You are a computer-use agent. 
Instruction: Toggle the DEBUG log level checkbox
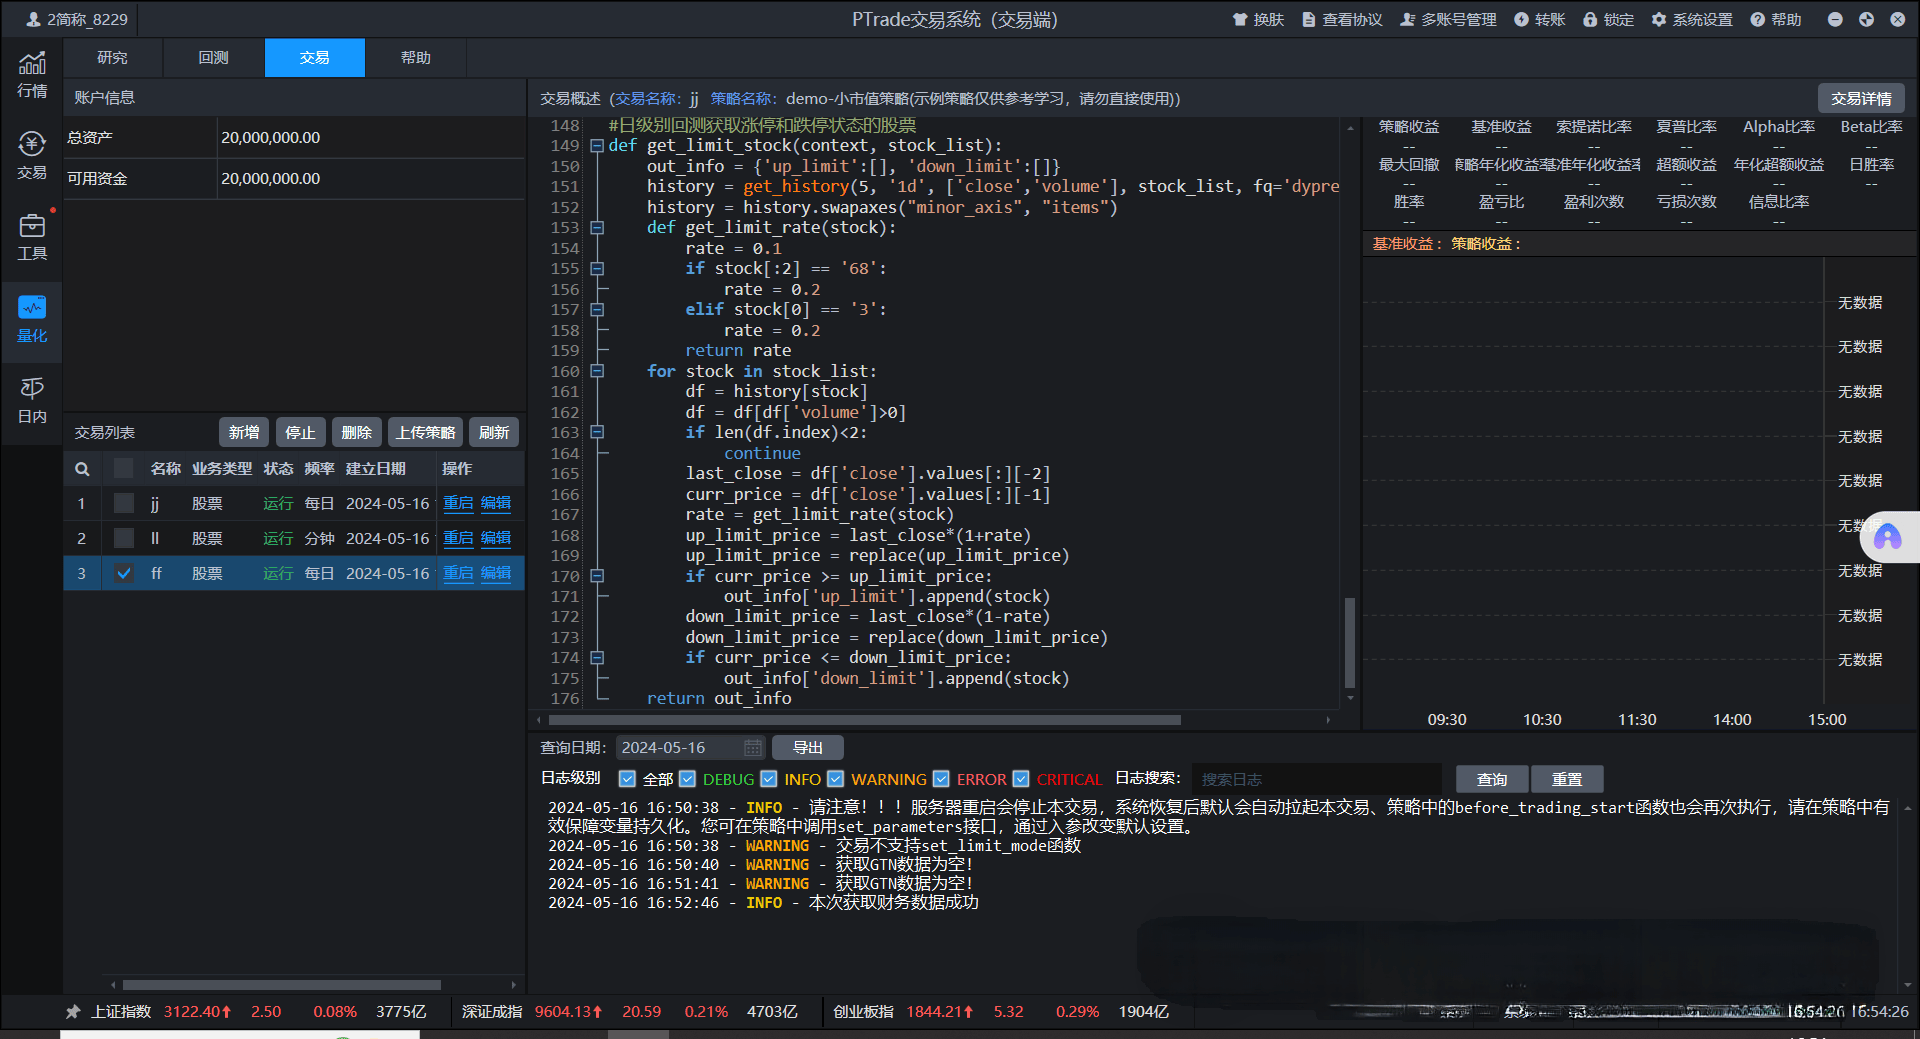tap(687, 779)
